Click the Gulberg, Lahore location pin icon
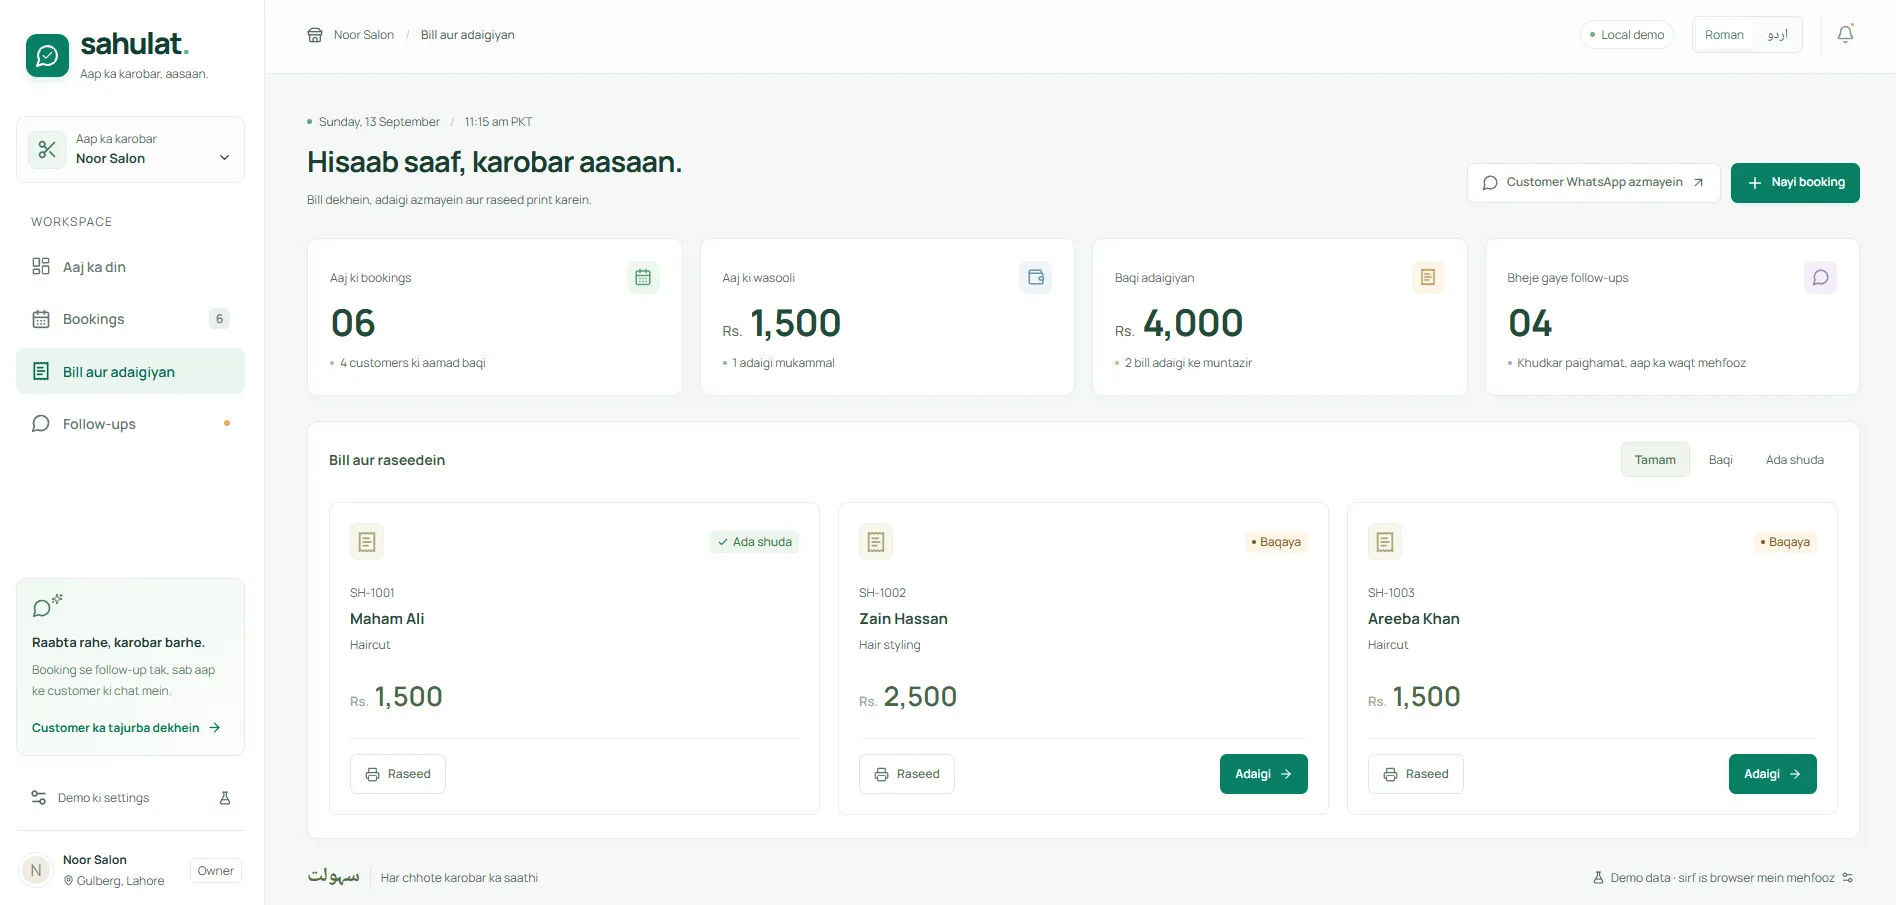Screen dimensions: 1896x905 69,881
